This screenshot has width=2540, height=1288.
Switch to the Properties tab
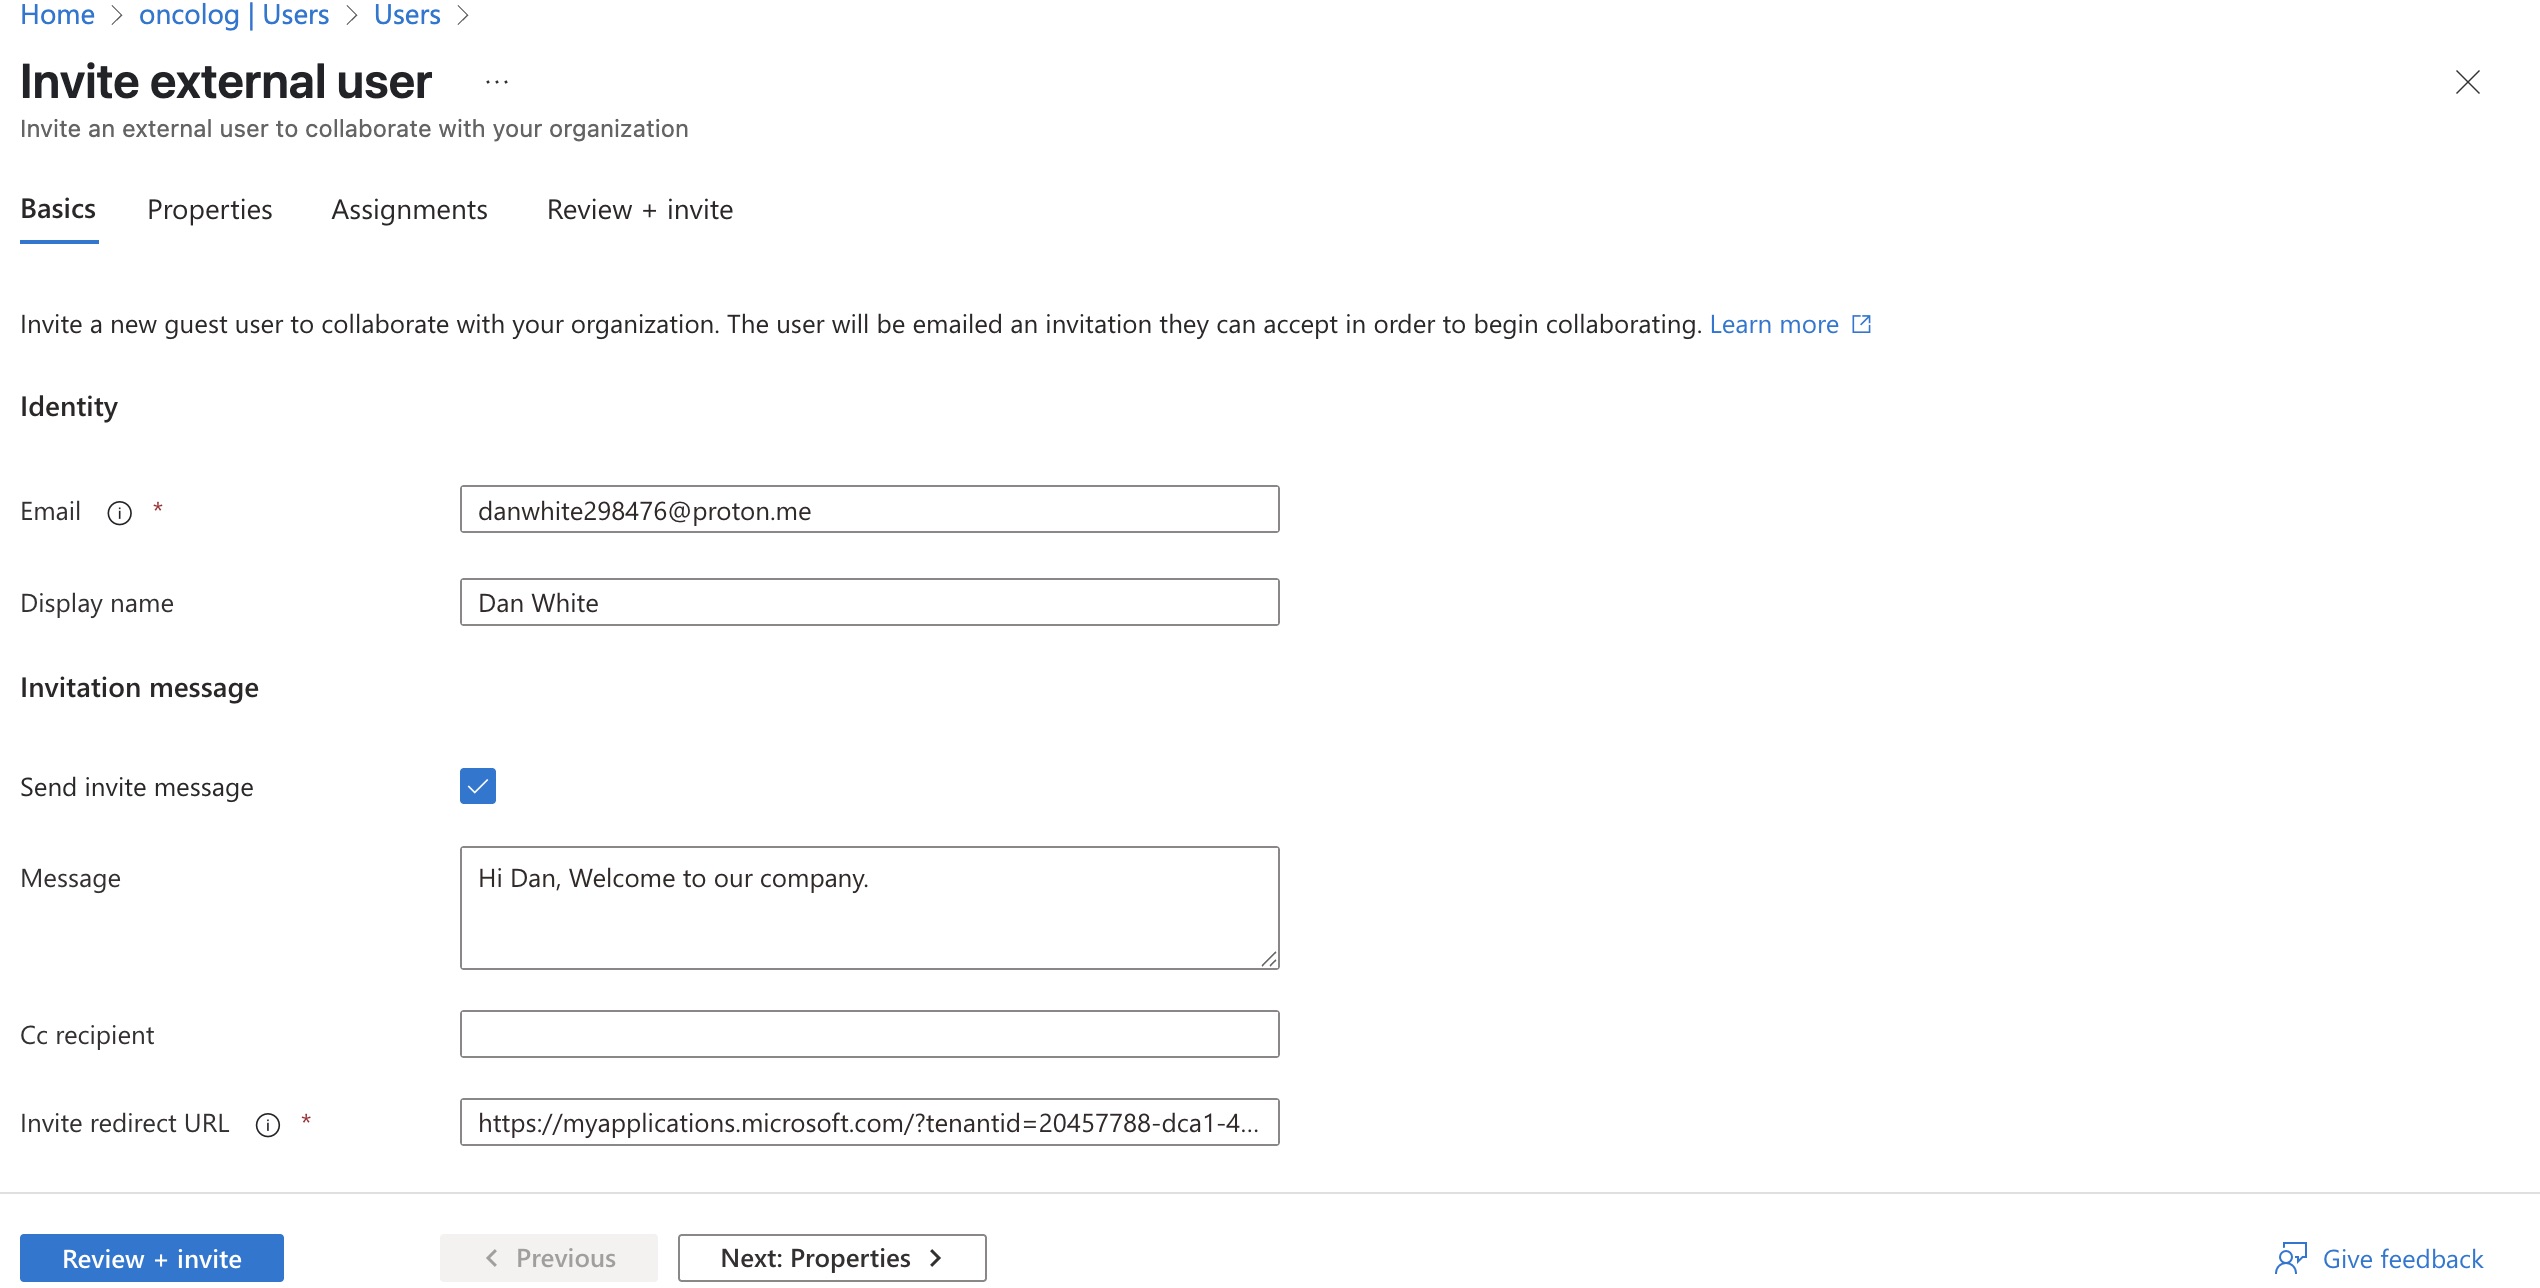(x=210, y=210)
